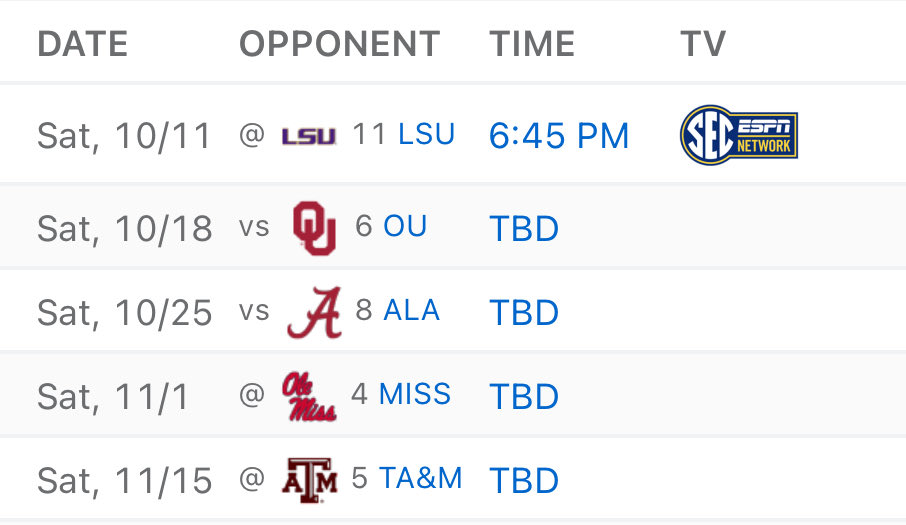Open the LSU team link

426,134
